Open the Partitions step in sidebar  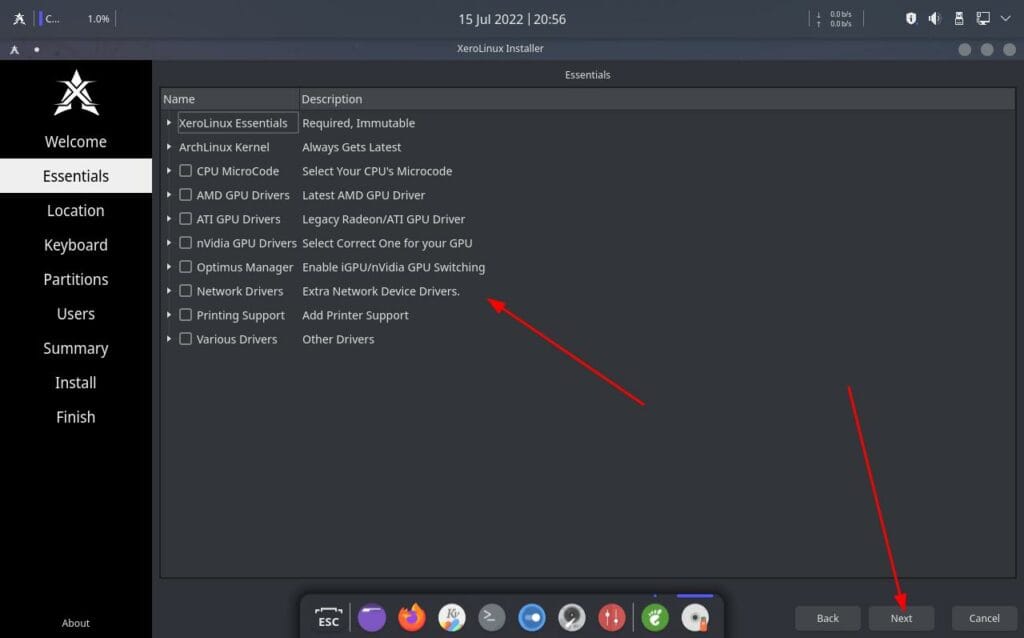click(76, 279)
